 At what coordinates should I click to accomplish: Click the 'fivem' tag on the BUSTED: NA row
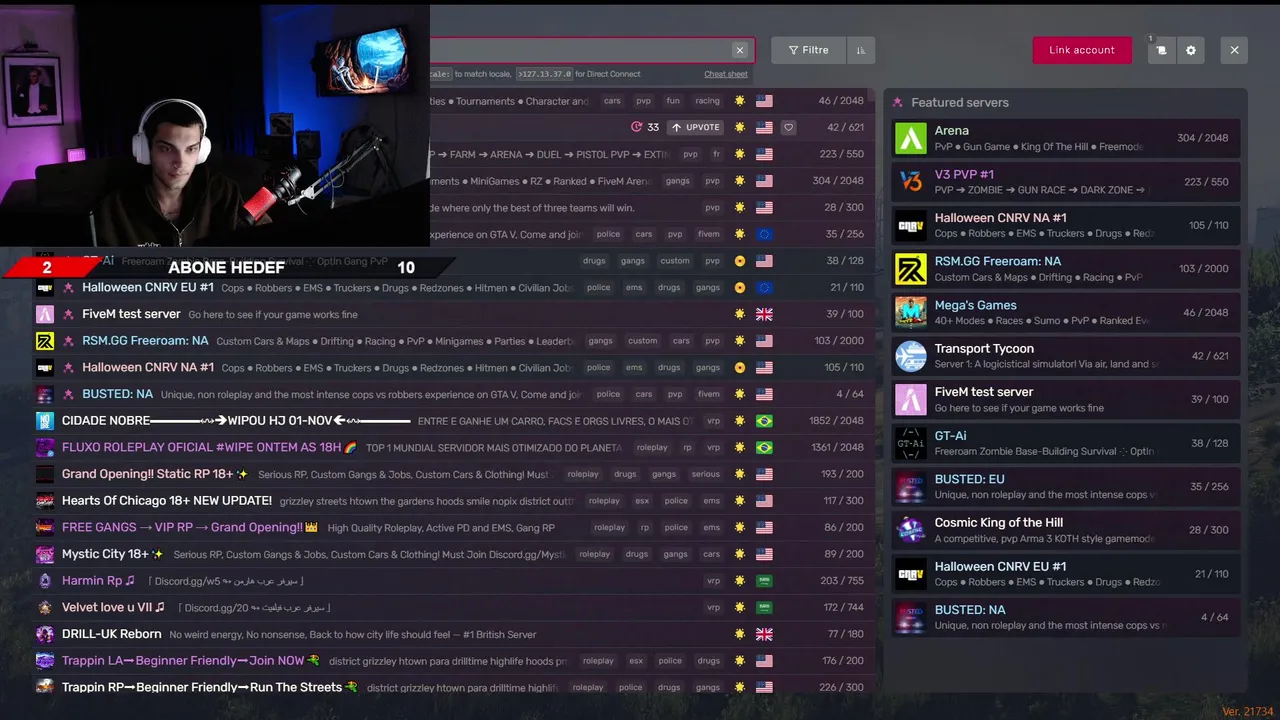coord(709,394)
